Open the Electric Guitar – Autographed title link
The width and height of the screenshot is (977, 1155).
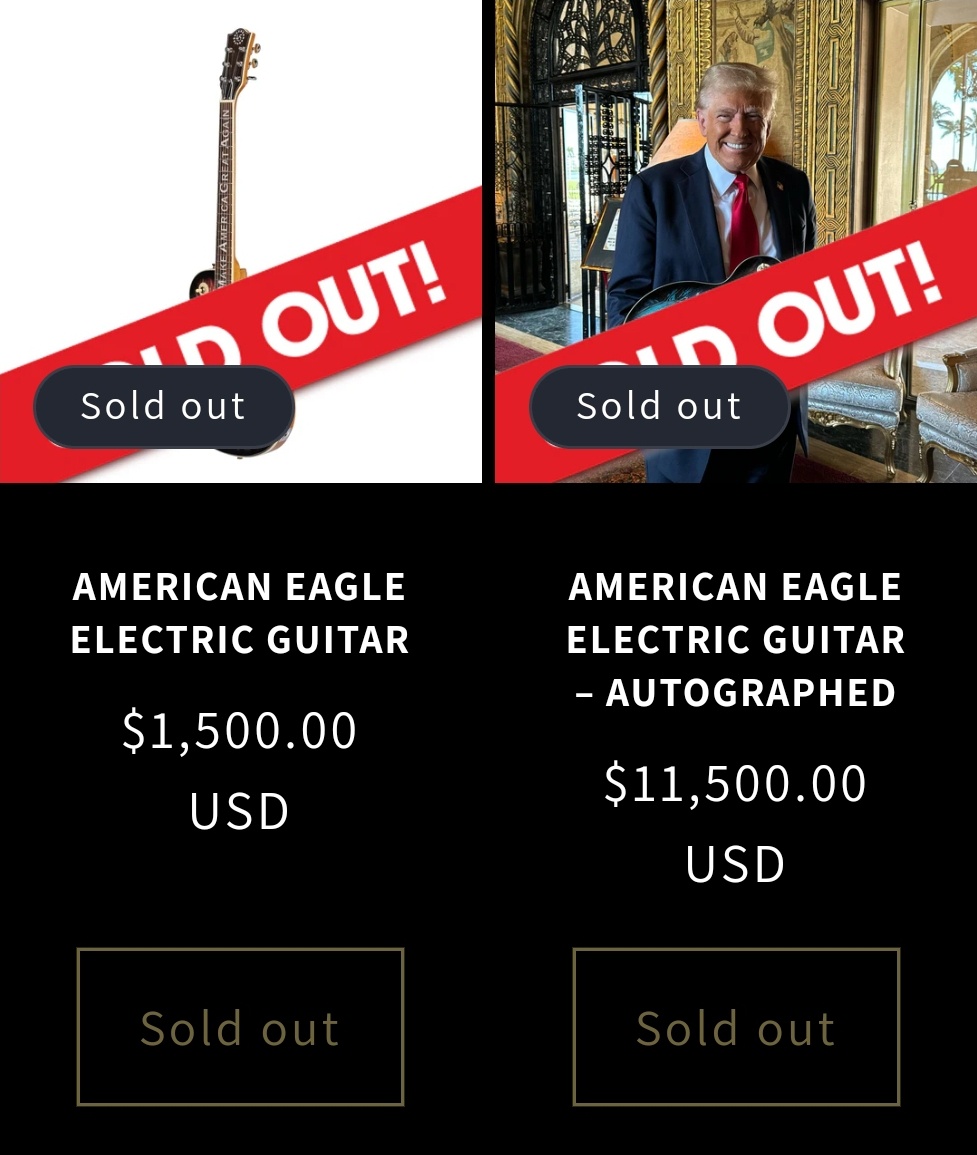[x=735, y=639]
